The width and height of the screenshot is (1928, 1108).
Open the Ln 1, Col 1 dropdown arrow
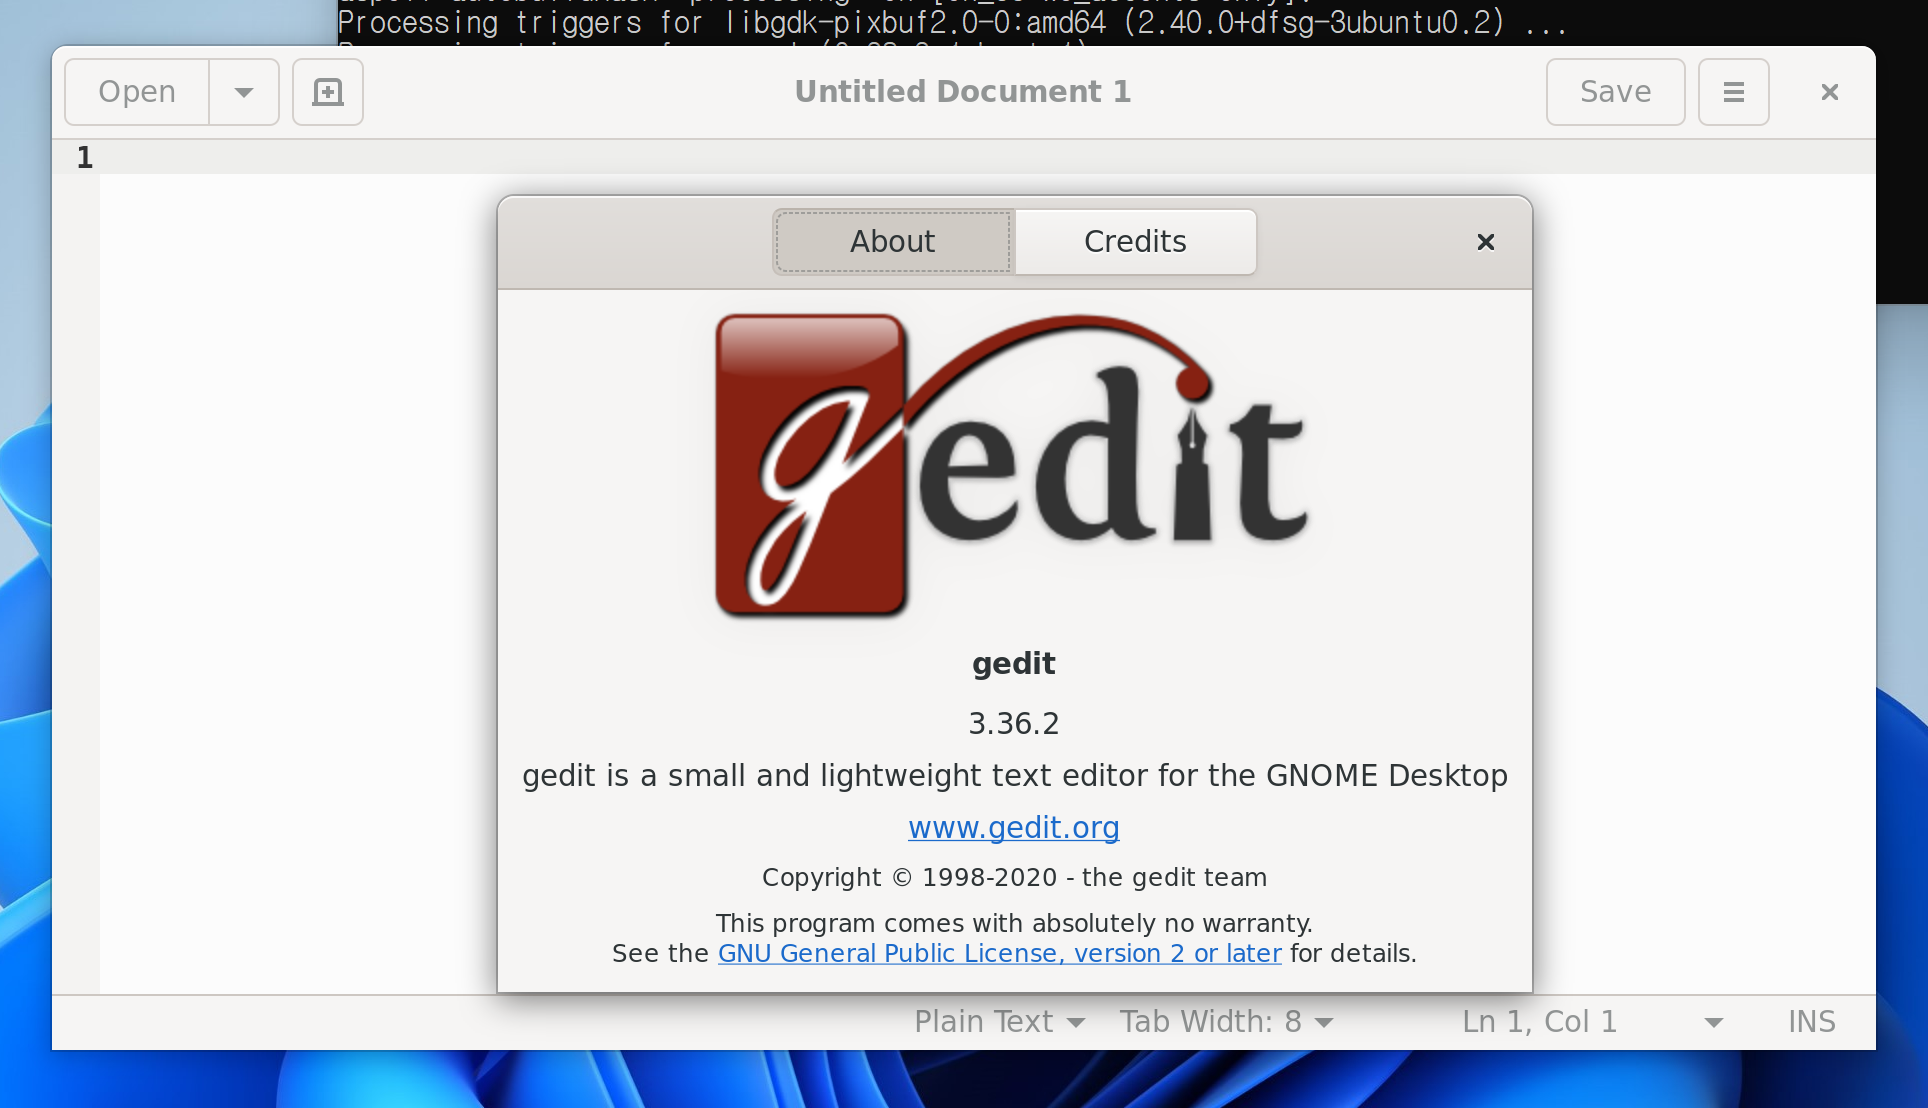click(x=1713, y=1022)
